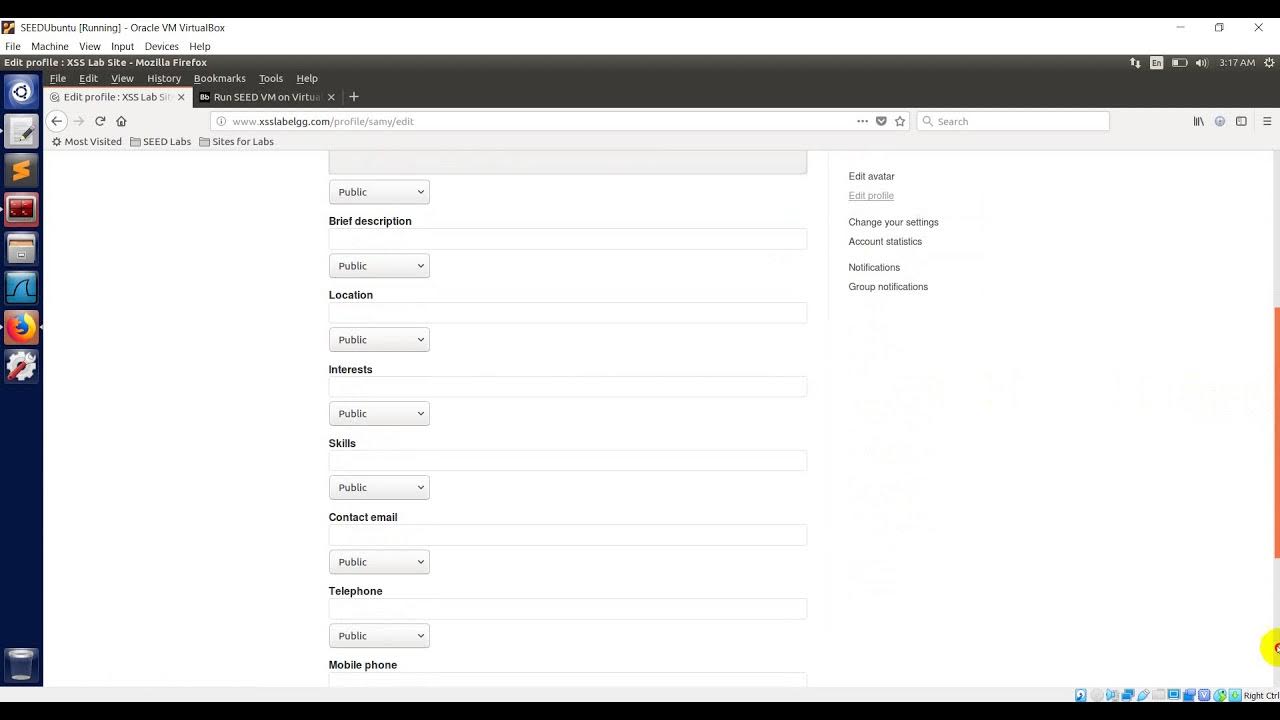Open Group notifications link
The width and height of the screenshot is (1280, 720).
pos(888,287)
